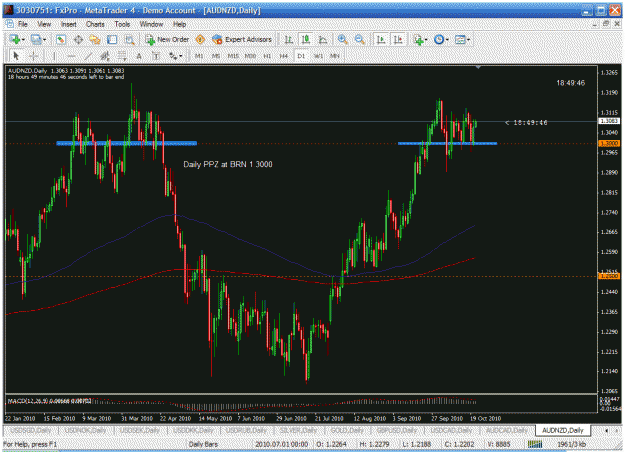Image resolution: width=625 pixels, height=452 pixels.
Task: Click the MACD indicator label
Action: 49,401
